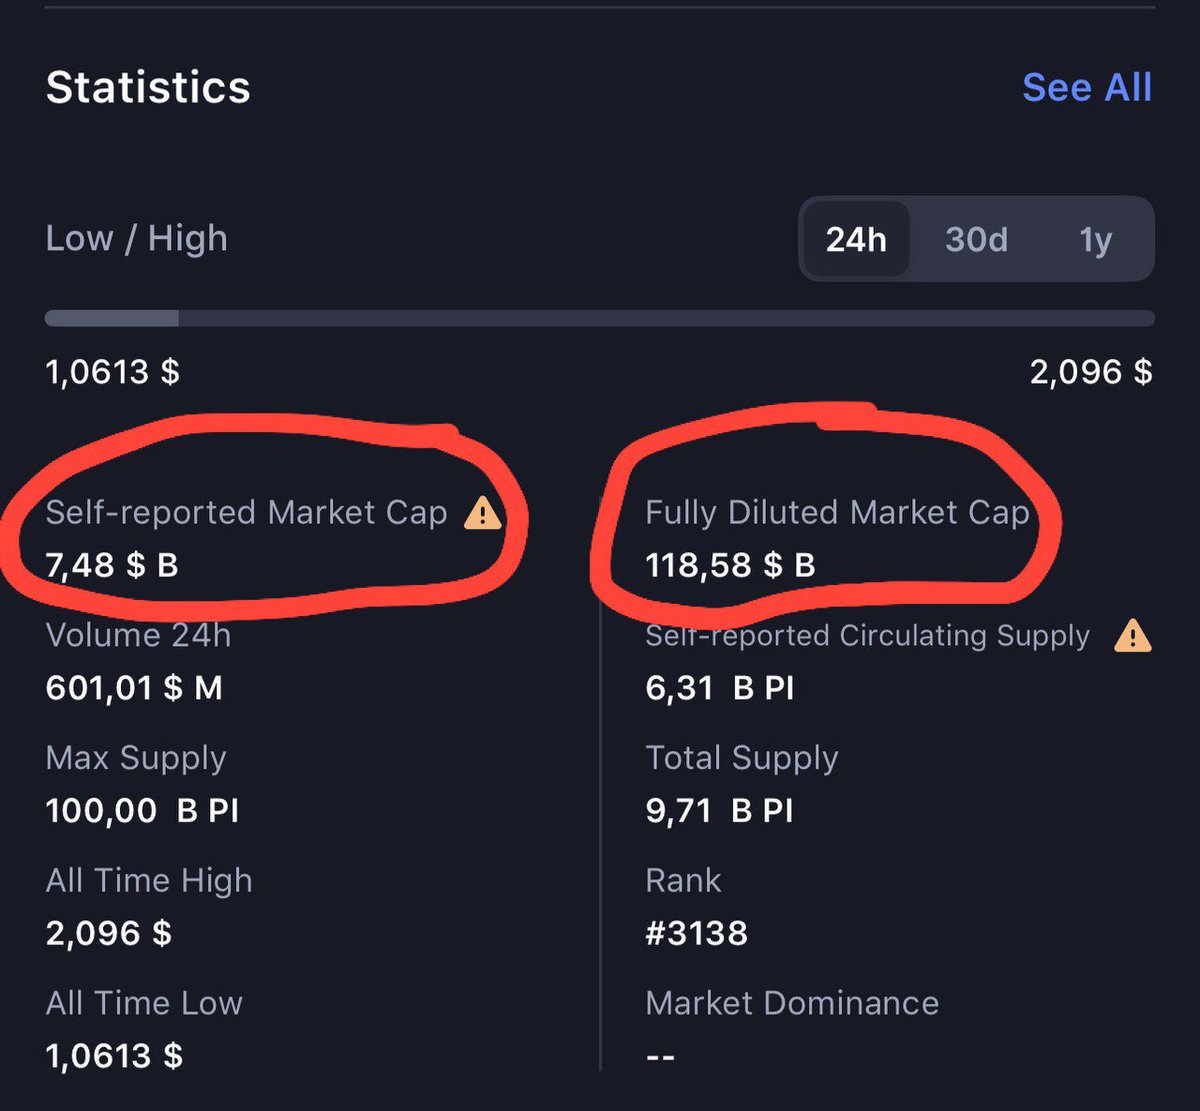Click the Statistics heading

(x=148, y=88)
